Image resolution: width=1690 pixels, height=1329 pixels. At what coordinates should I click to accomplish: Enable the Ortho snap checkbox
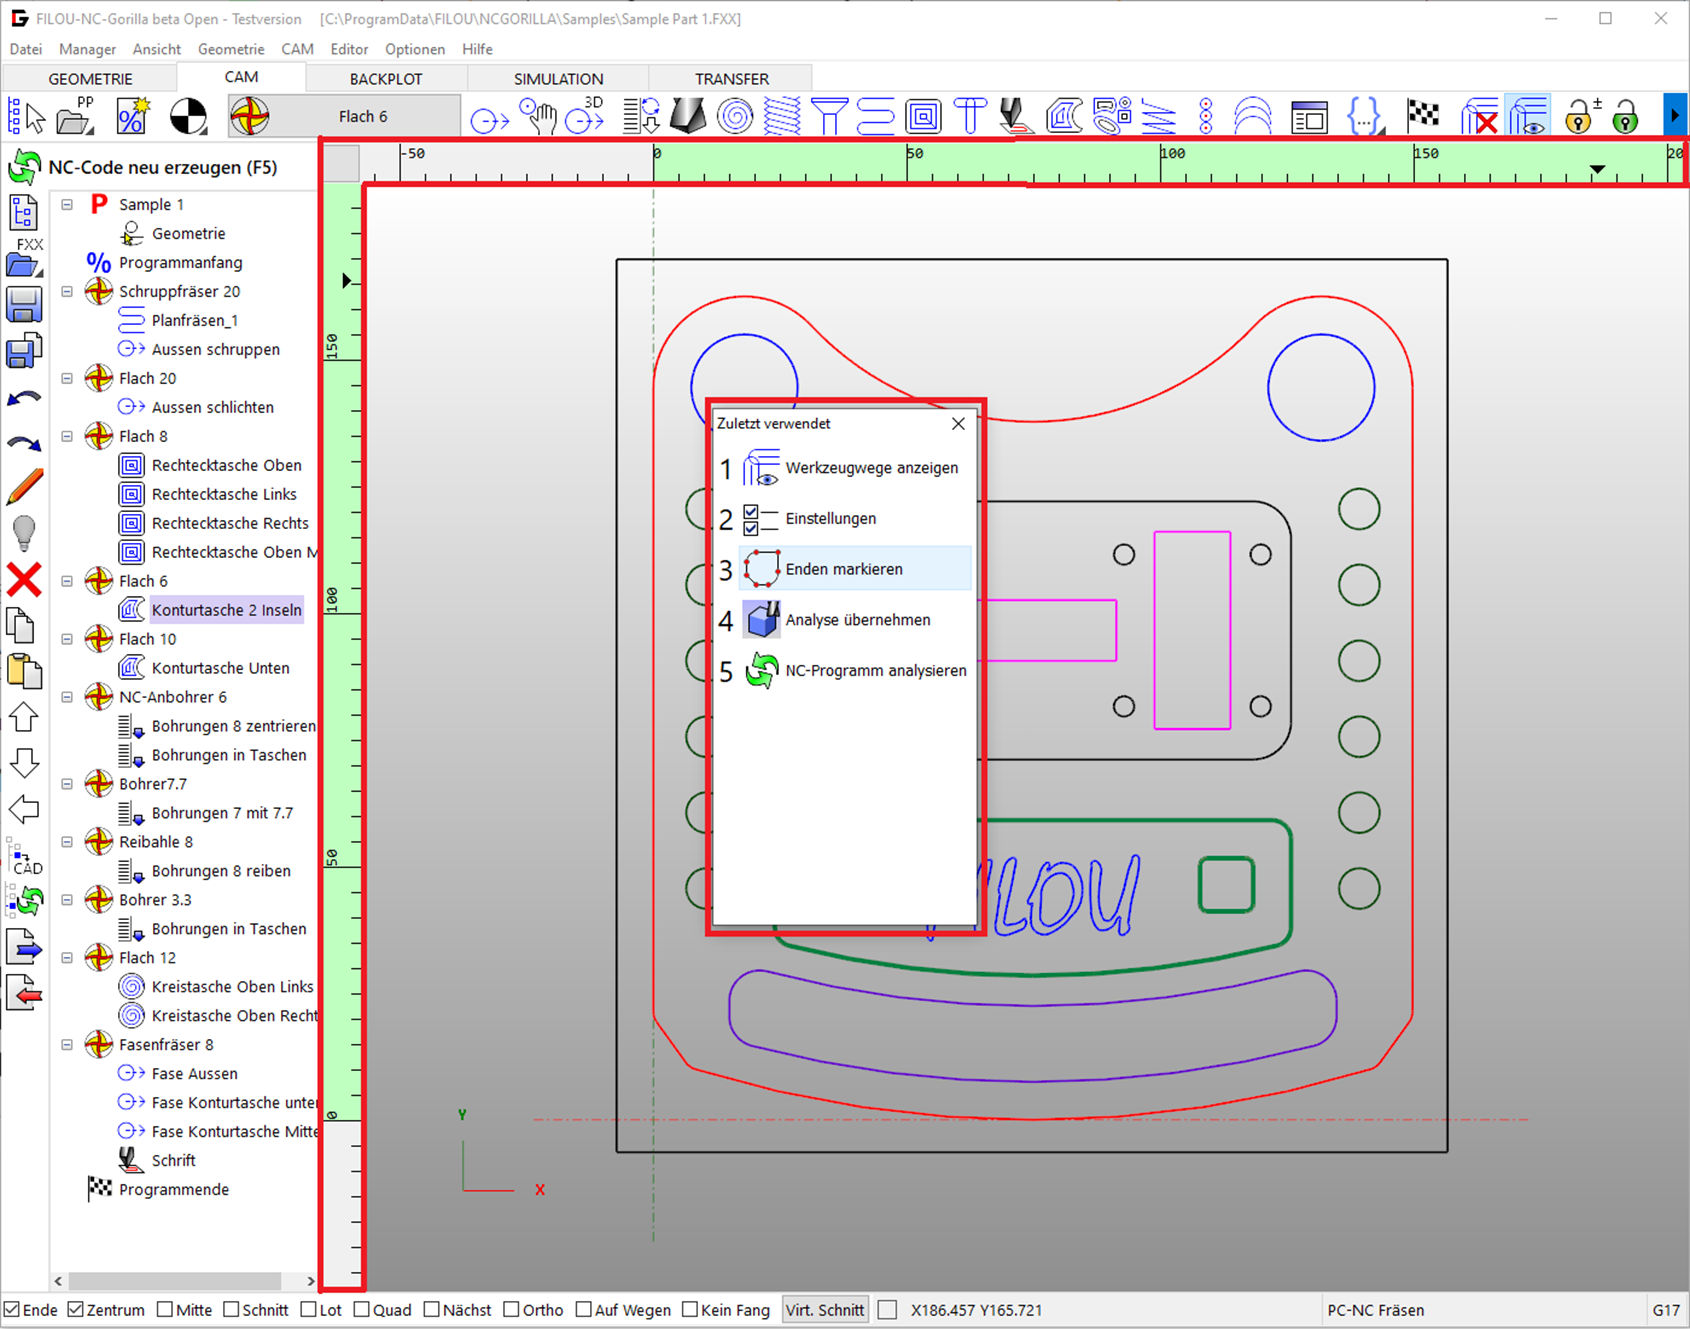click(512, 1310)
